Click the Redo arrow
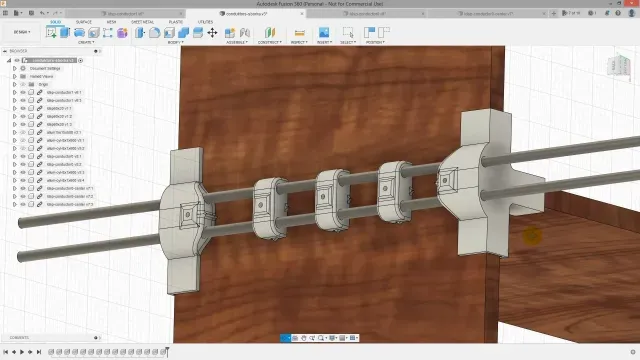The height and width of the screenshot is (360, 640). [55, 13]
